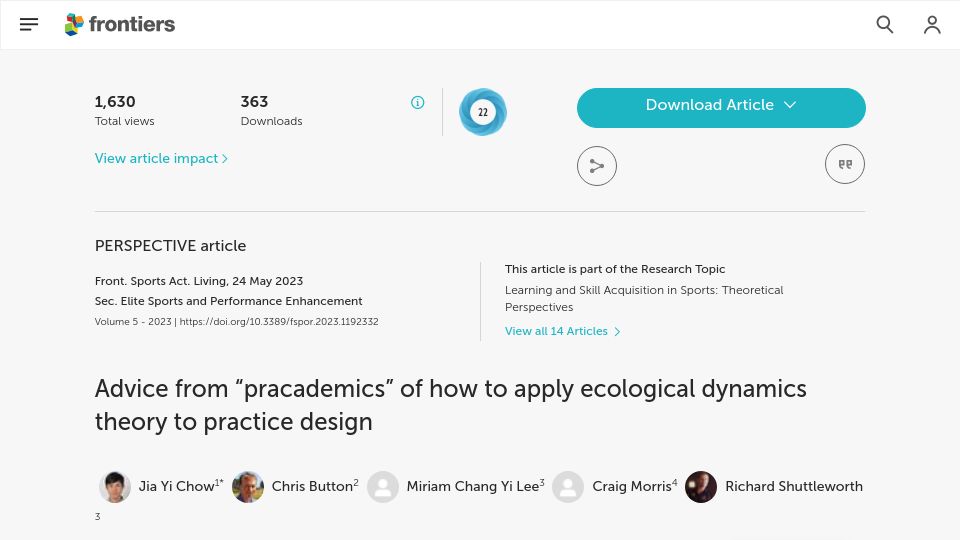Open the Altmetric score 22 badge
The image size is (960, 540).
click(x=482, y=112)
